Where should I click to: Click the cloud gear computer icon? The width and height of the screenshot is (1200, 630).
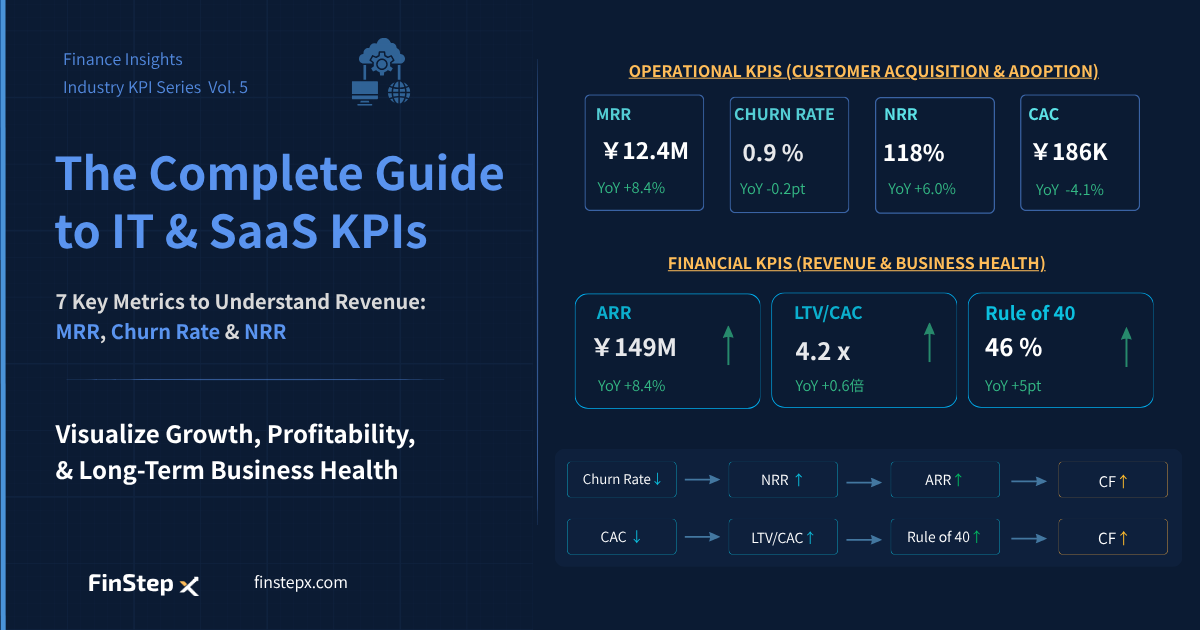pos(382,71)
